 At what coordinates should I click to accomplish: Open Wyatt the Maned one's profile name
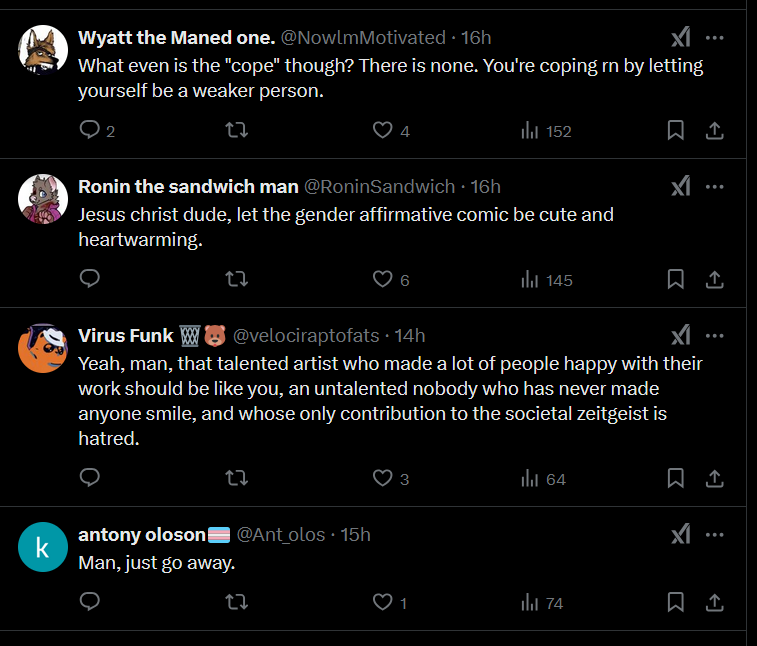click(x=176, y=38)
